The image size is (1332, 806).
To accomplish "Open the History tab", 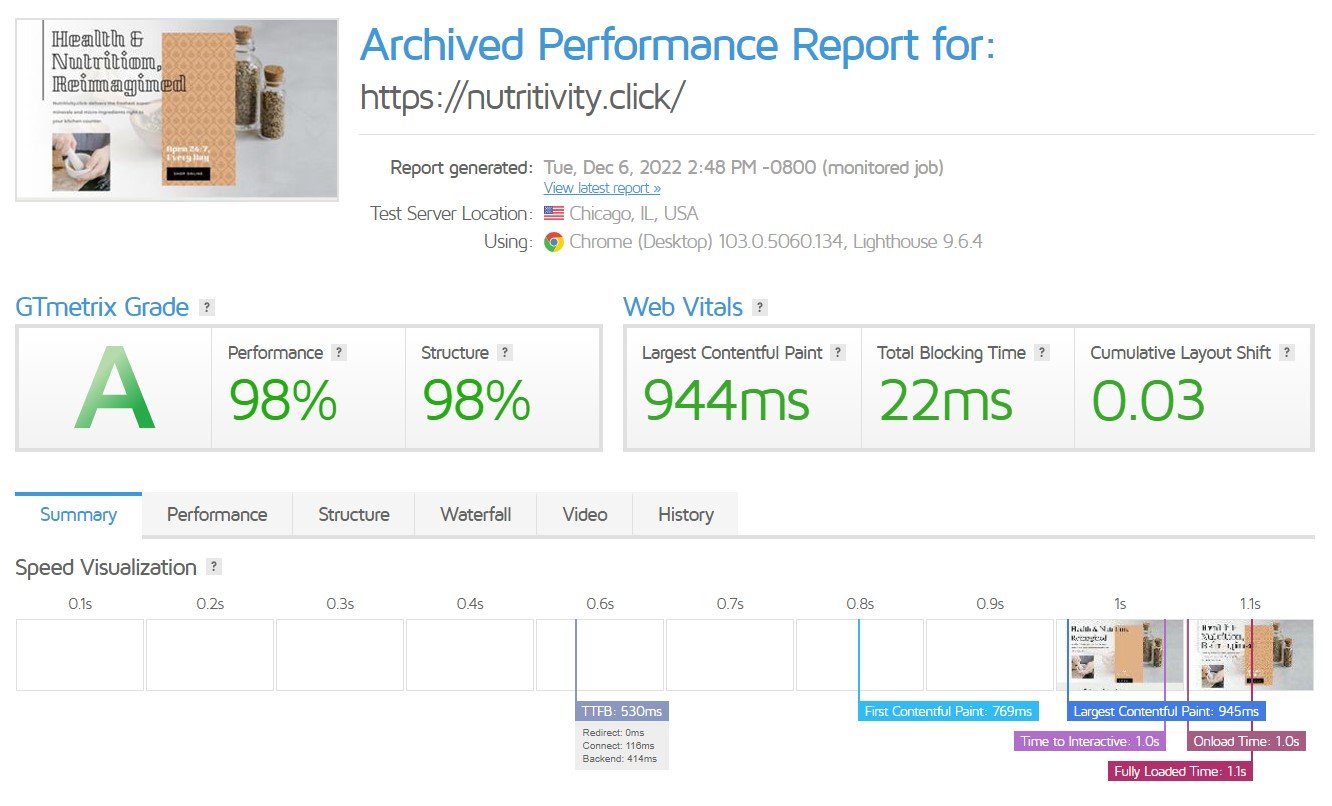I will [686, 515].
